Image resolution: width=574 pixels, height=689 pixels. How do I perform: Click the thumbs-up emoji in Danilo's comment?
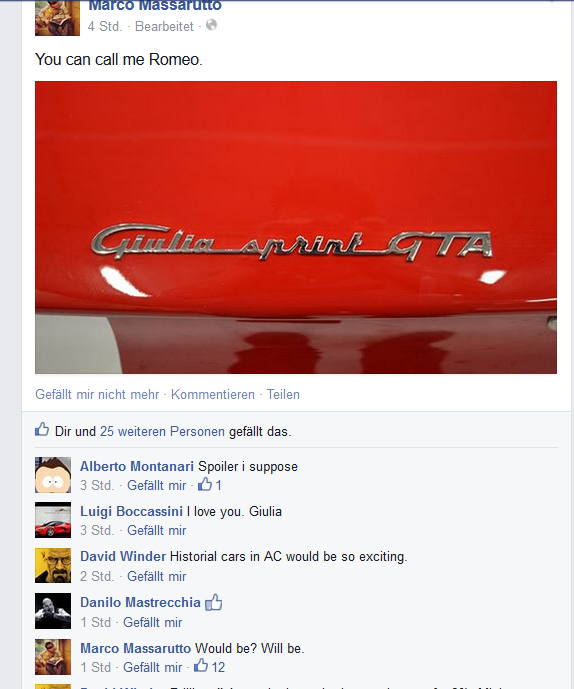pos(214,602)
